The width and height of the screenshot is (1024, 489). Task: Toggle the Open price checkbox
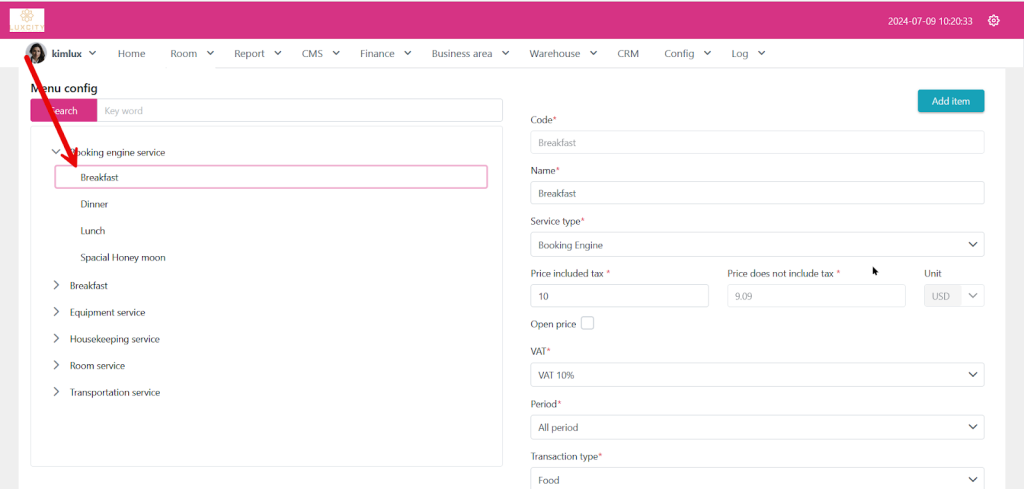point(587,323)
